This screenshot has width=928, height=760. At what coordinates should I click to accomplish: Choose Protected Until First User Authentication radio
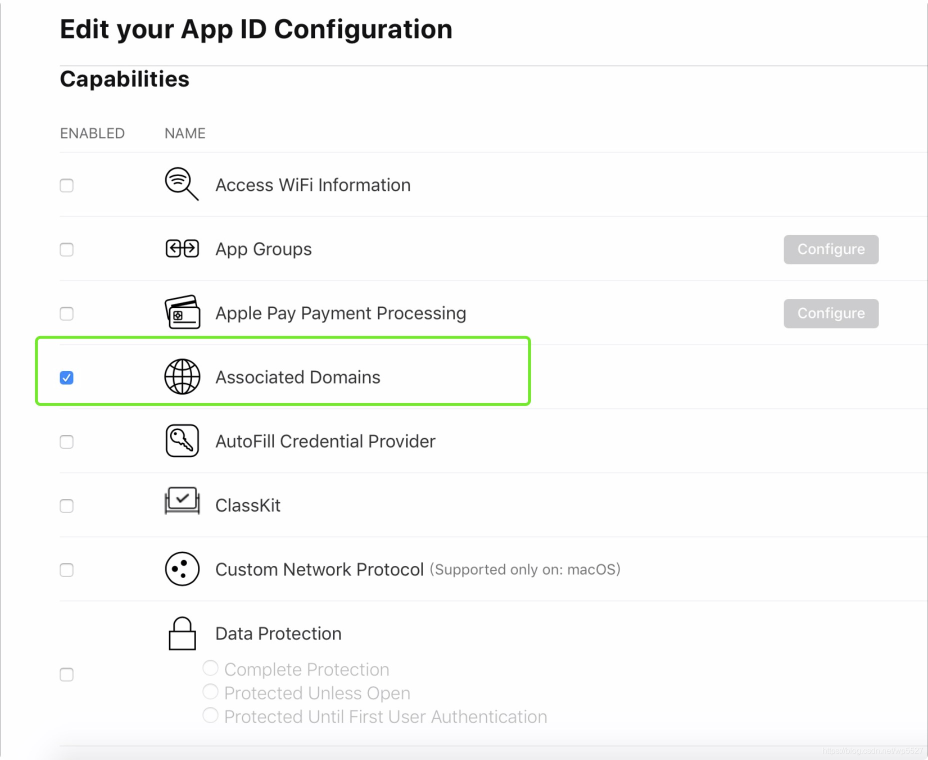(210, 715)
